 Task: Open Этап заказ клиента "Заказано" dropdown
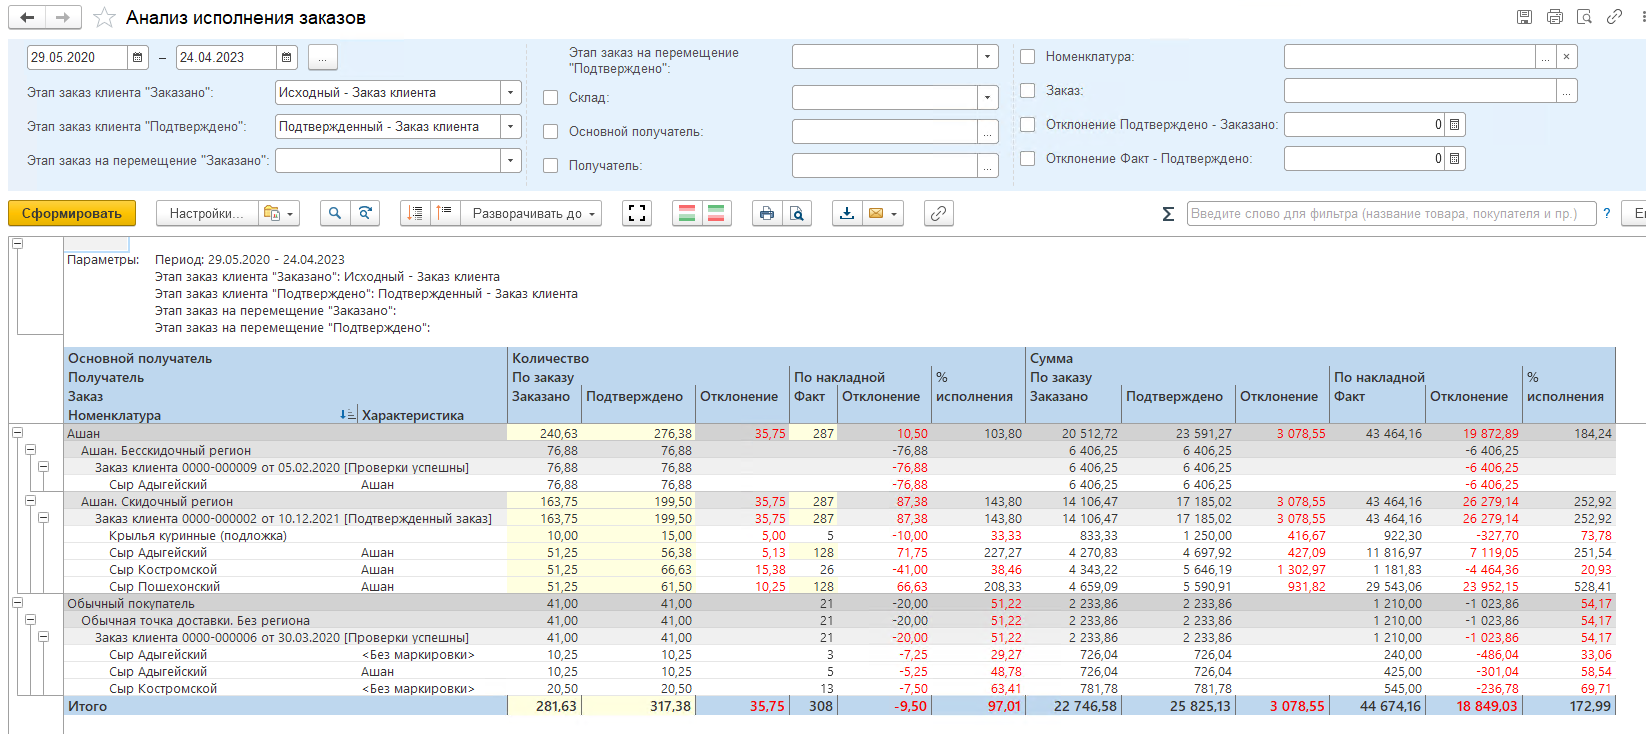[x=510, y=93]
